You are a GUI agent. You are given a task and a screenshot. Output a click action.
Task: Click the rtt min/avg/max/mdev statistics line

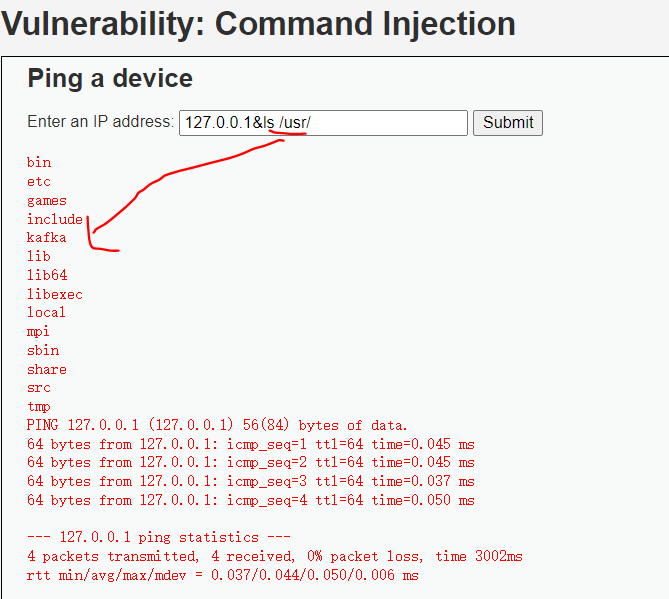point(223,575)
